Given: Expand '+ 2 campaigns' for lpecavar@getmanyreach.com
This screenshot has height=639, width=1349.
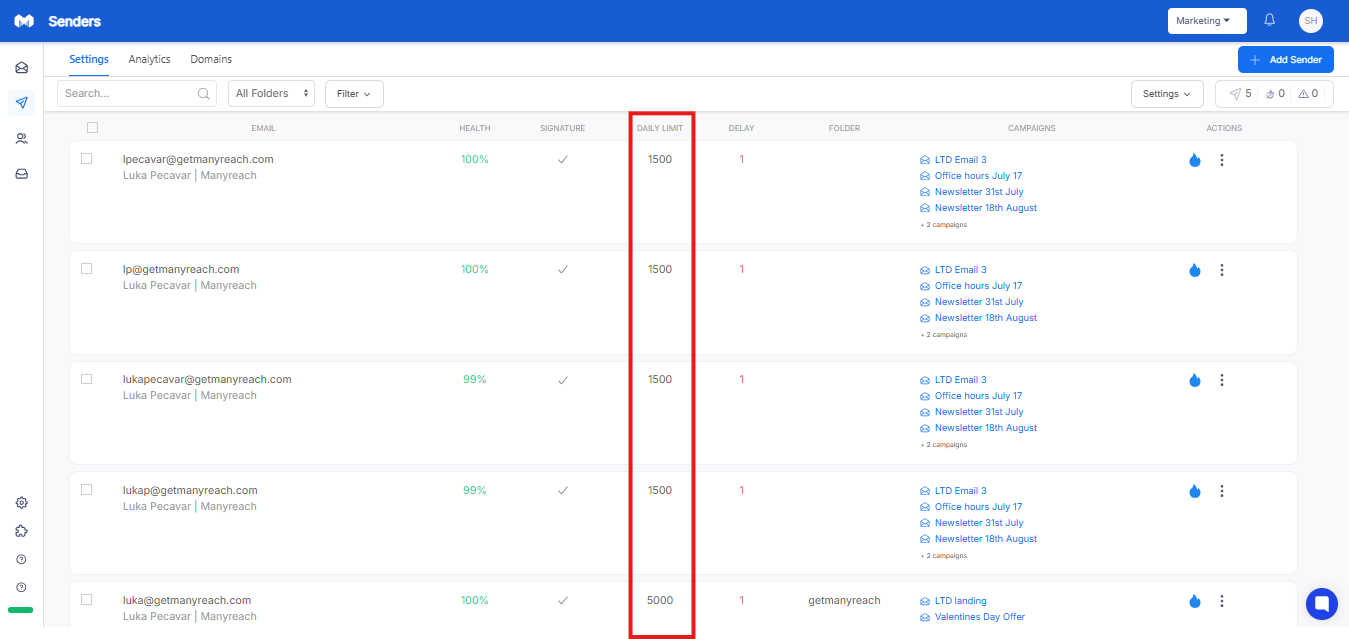Looking at the screenshot, I should point(943,225).
